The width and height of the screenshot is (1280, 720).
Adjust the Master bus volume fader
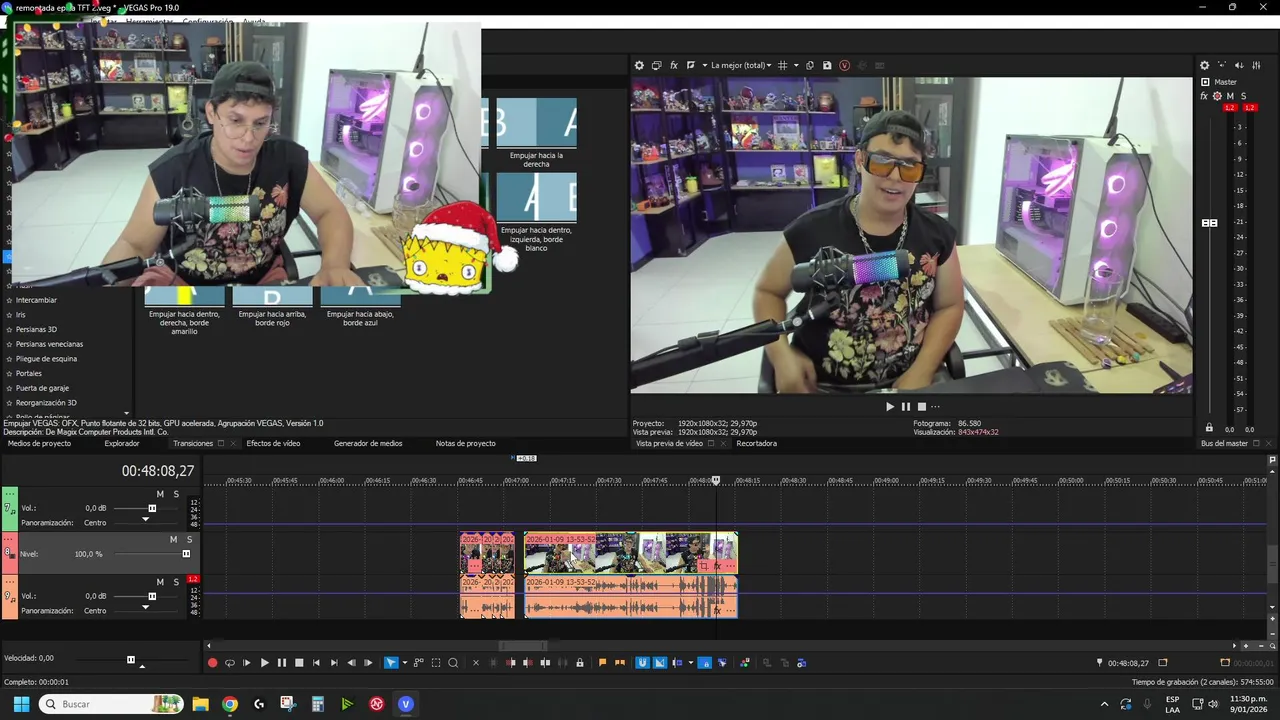[1209, 223]
